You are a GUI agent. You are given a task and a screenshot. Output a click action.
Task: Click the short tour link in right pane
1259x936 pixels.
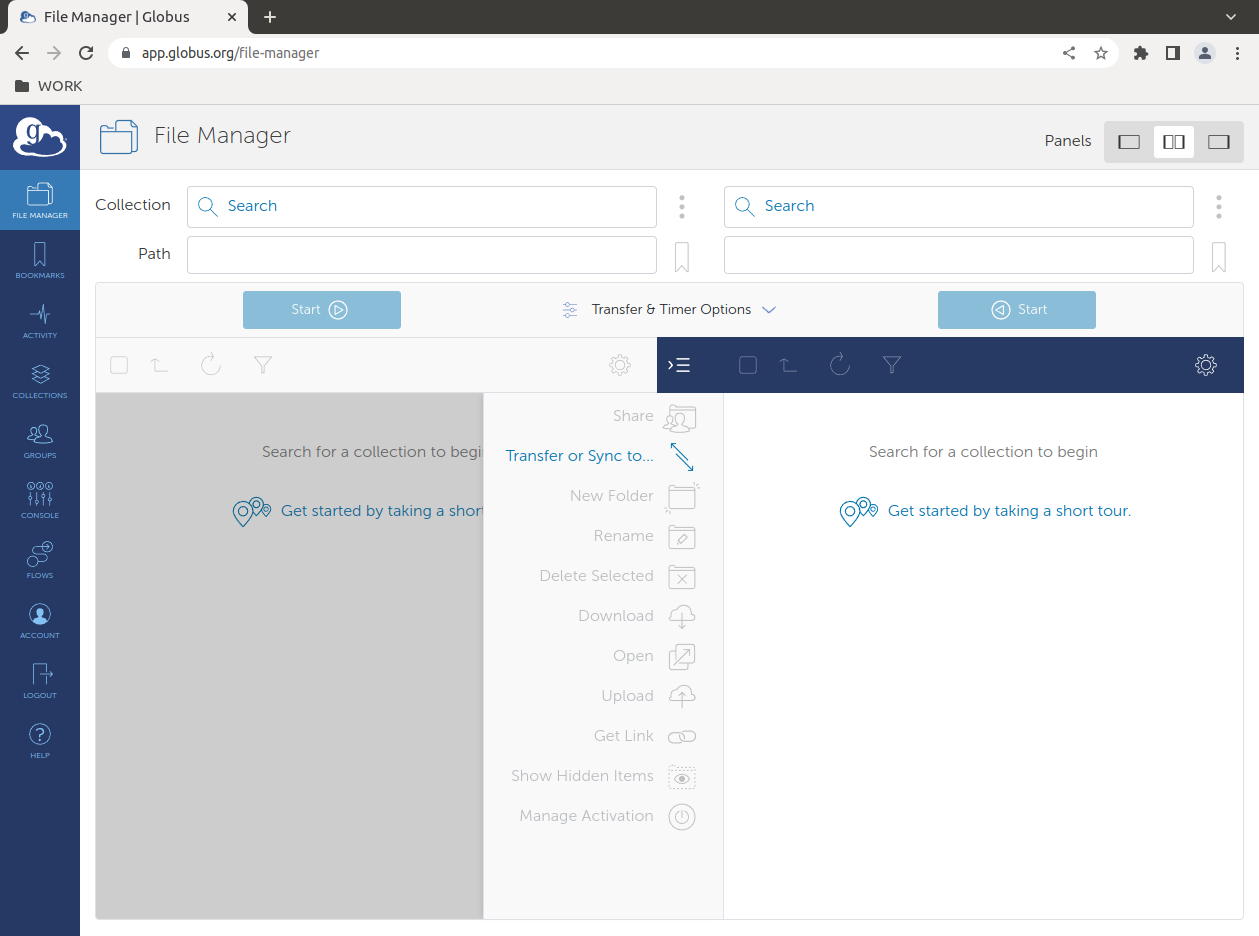click(x=1008, y=511)
